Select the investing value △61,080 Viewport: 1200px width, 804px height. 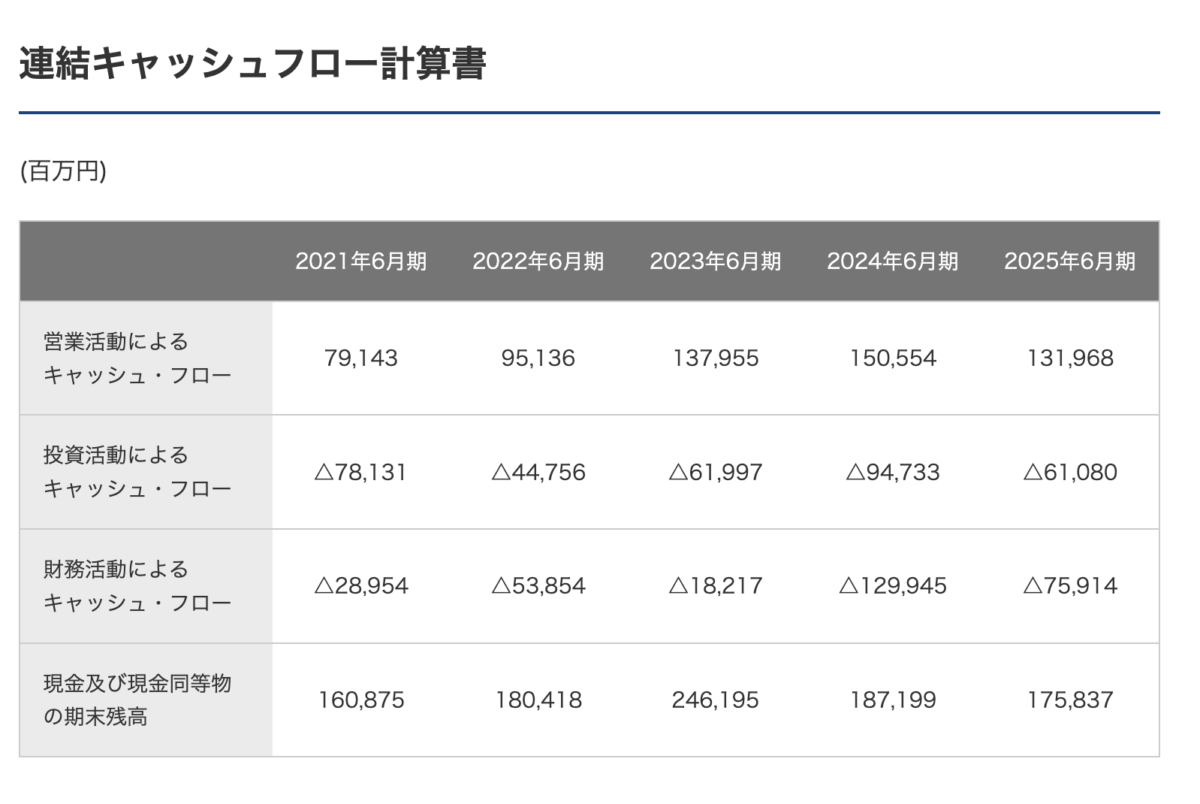(x=1070, y=472)
